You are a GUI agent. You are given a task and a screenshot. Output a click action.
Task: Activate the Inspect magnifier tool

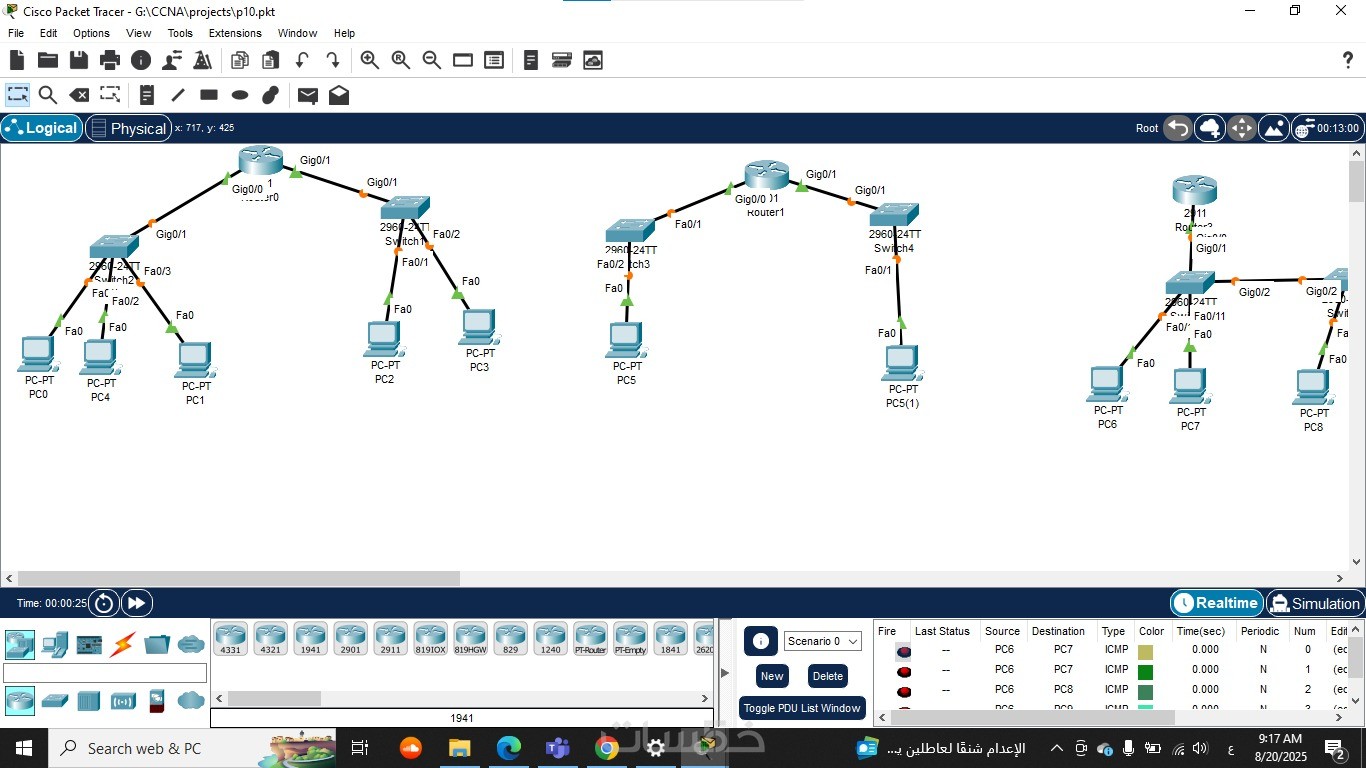[x=47, y=95]
